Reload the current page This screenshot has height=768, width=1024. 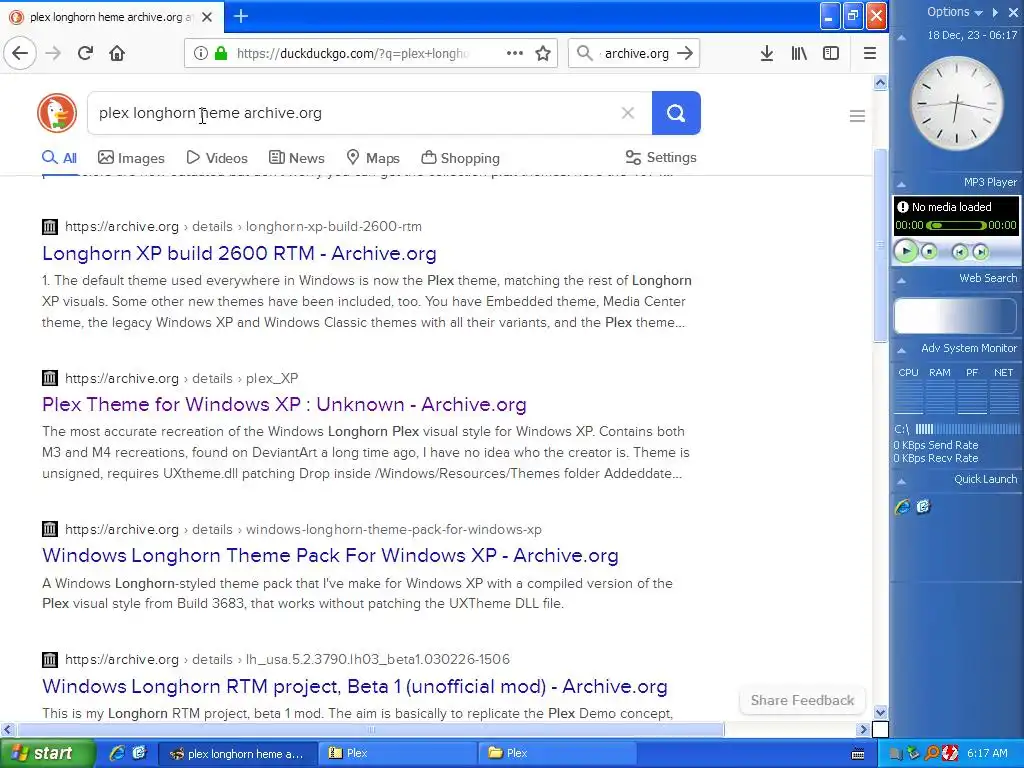85,54
